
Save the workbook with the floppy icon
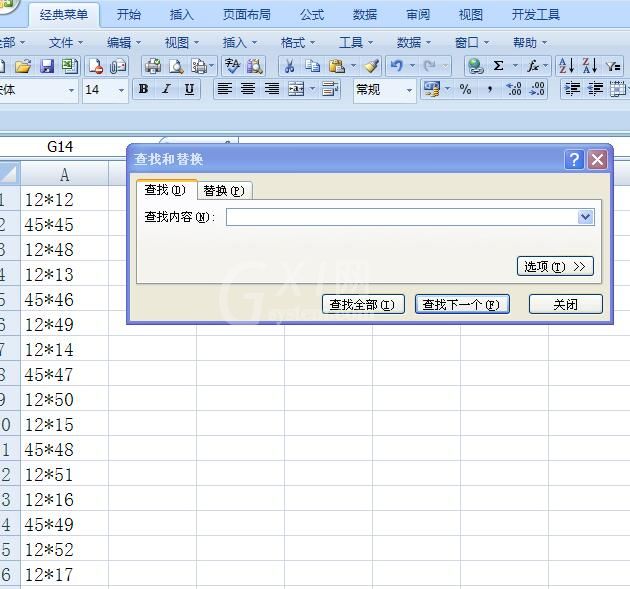(x=47, y=66)
